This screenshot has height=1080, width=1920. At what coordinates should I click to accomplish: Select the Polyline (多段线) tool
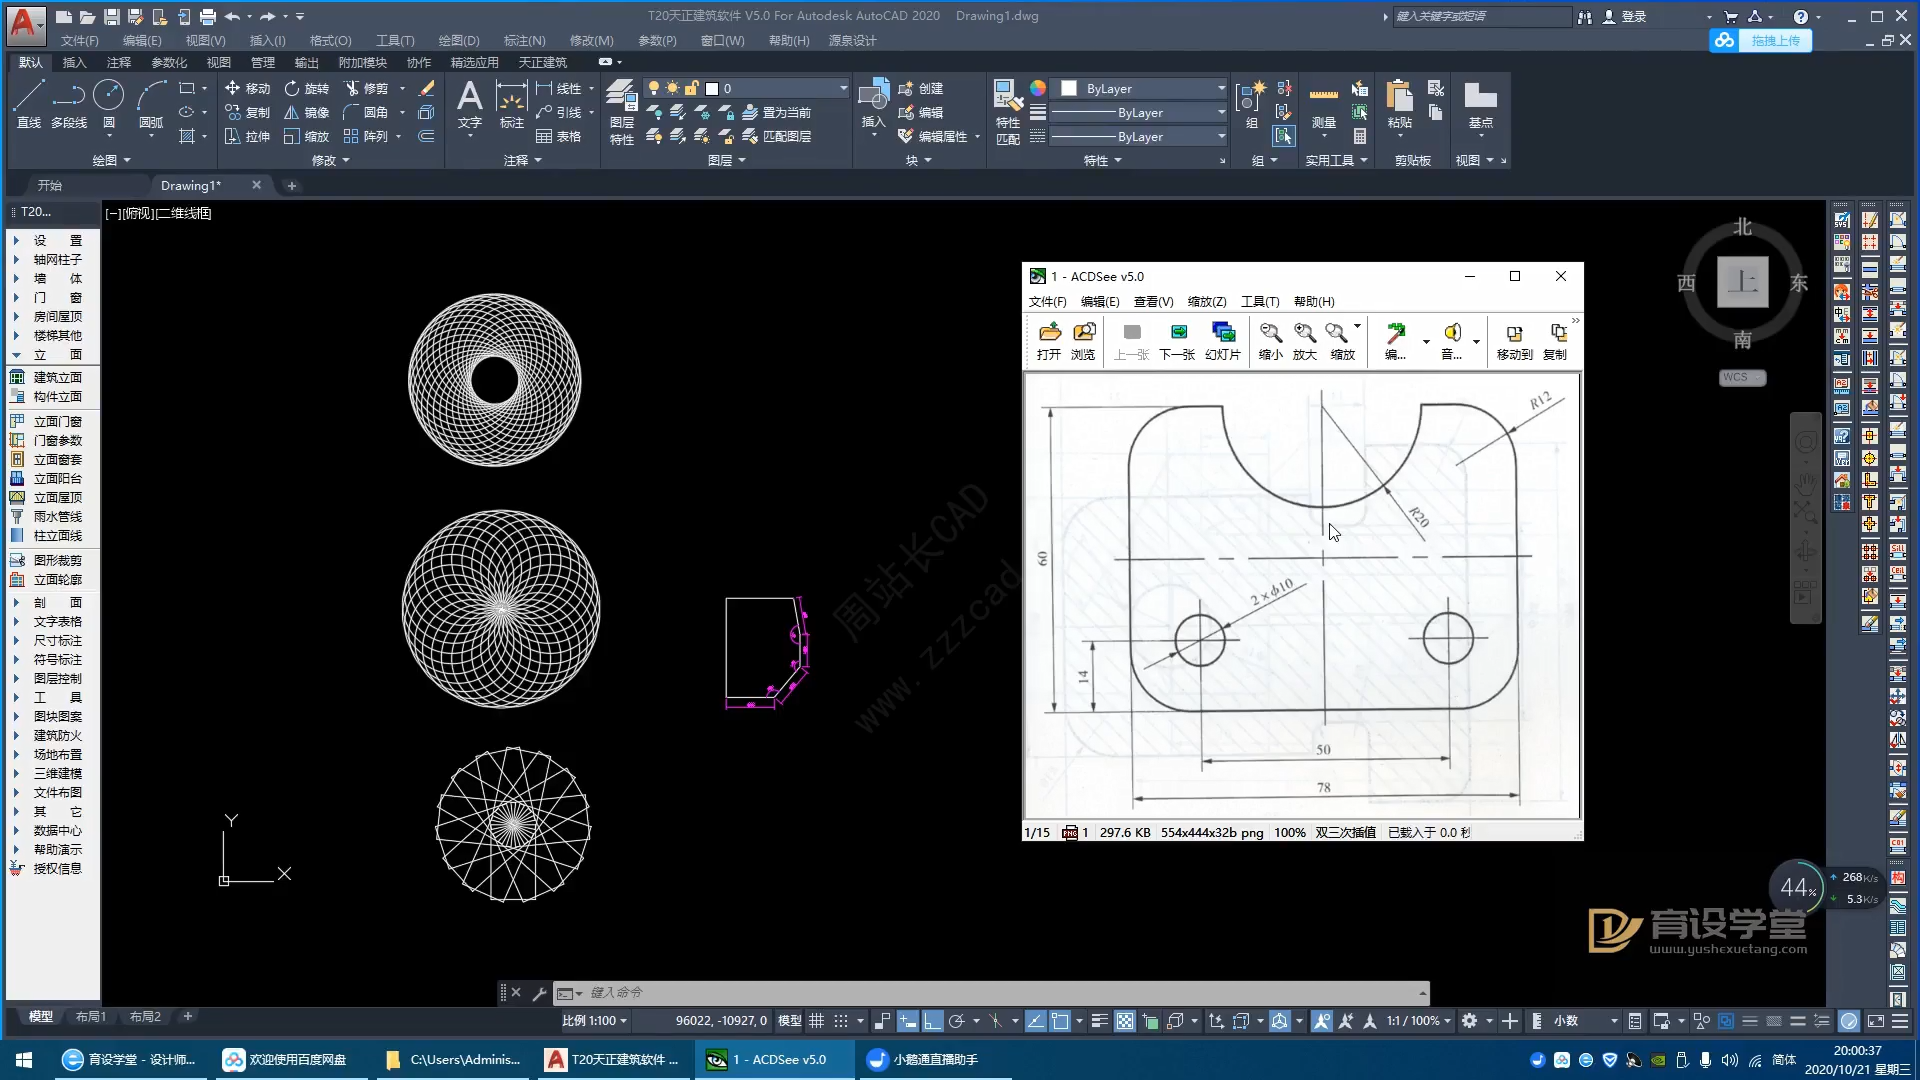tap(69, 104)
